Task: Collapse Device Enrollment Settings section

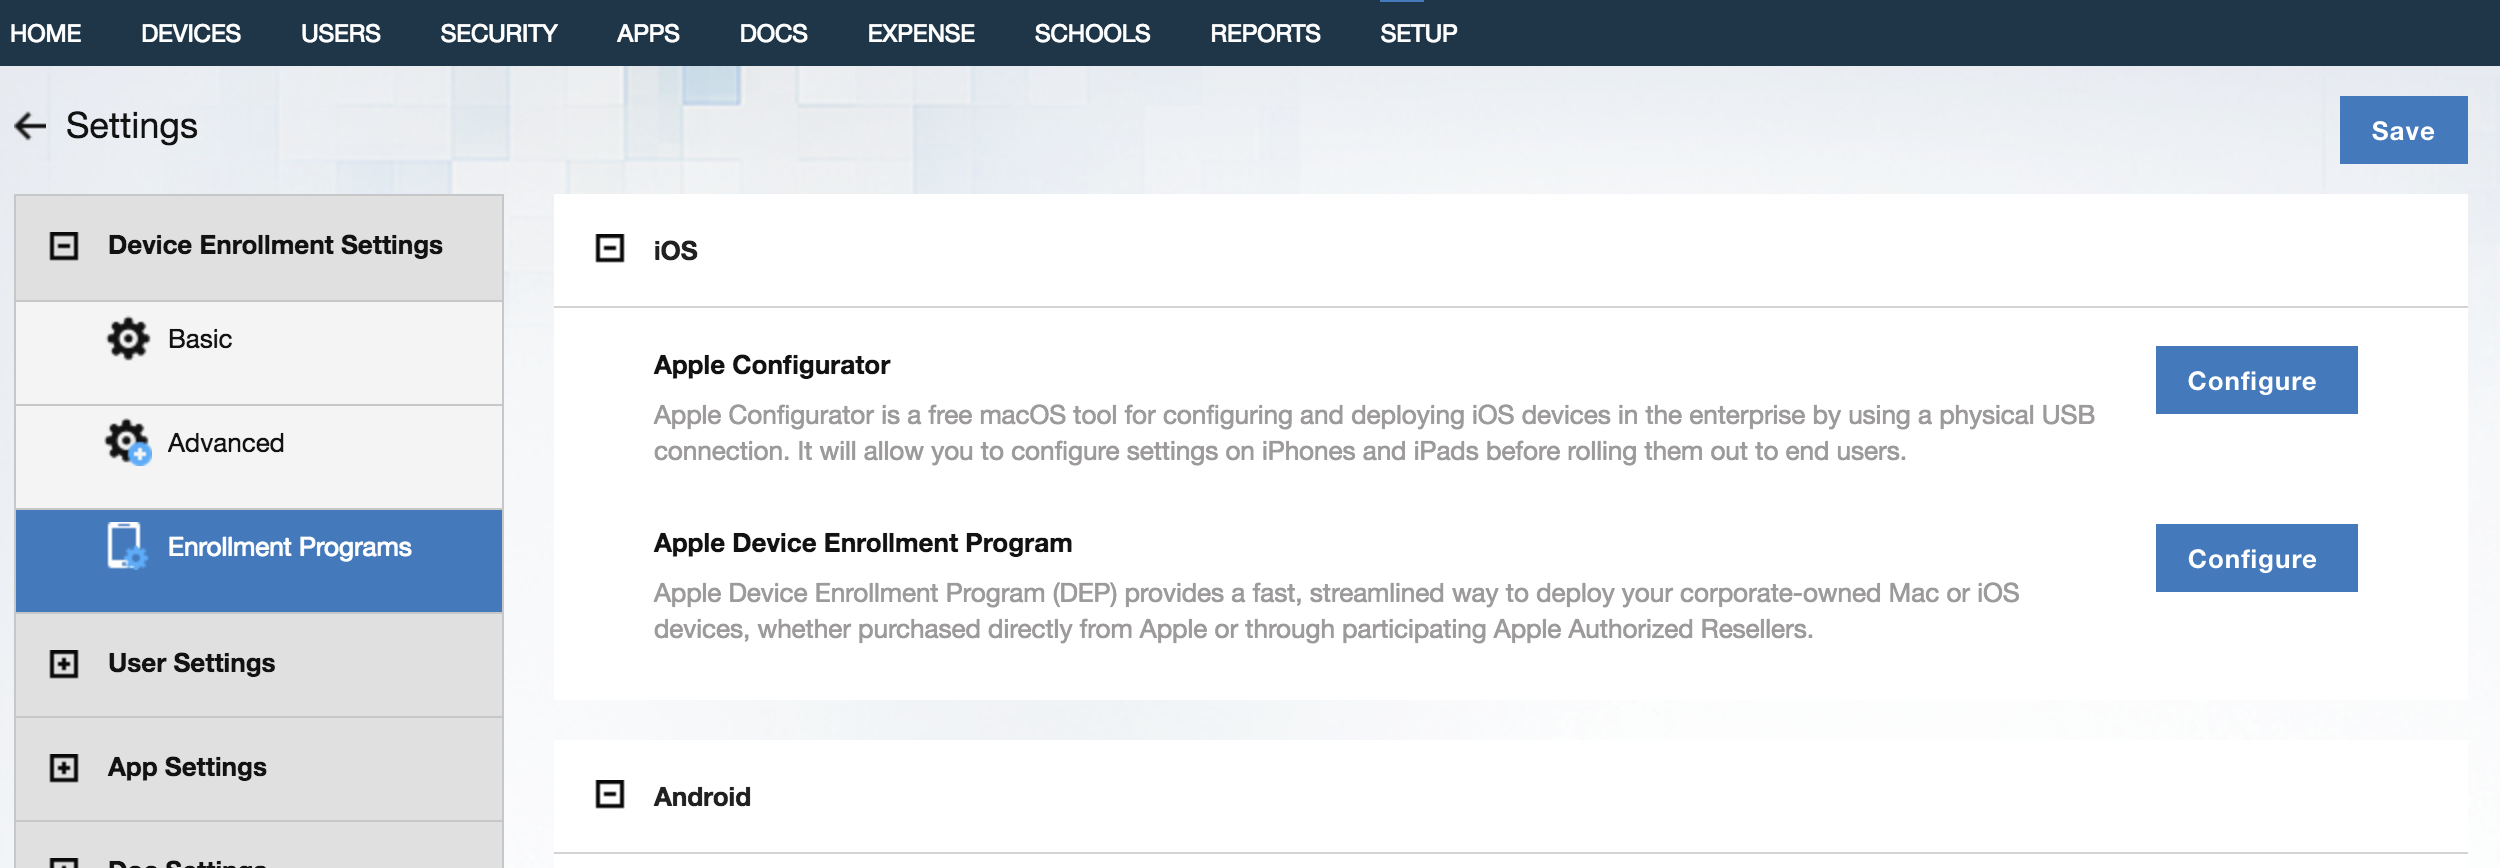Action: click(x=64, y=246)
